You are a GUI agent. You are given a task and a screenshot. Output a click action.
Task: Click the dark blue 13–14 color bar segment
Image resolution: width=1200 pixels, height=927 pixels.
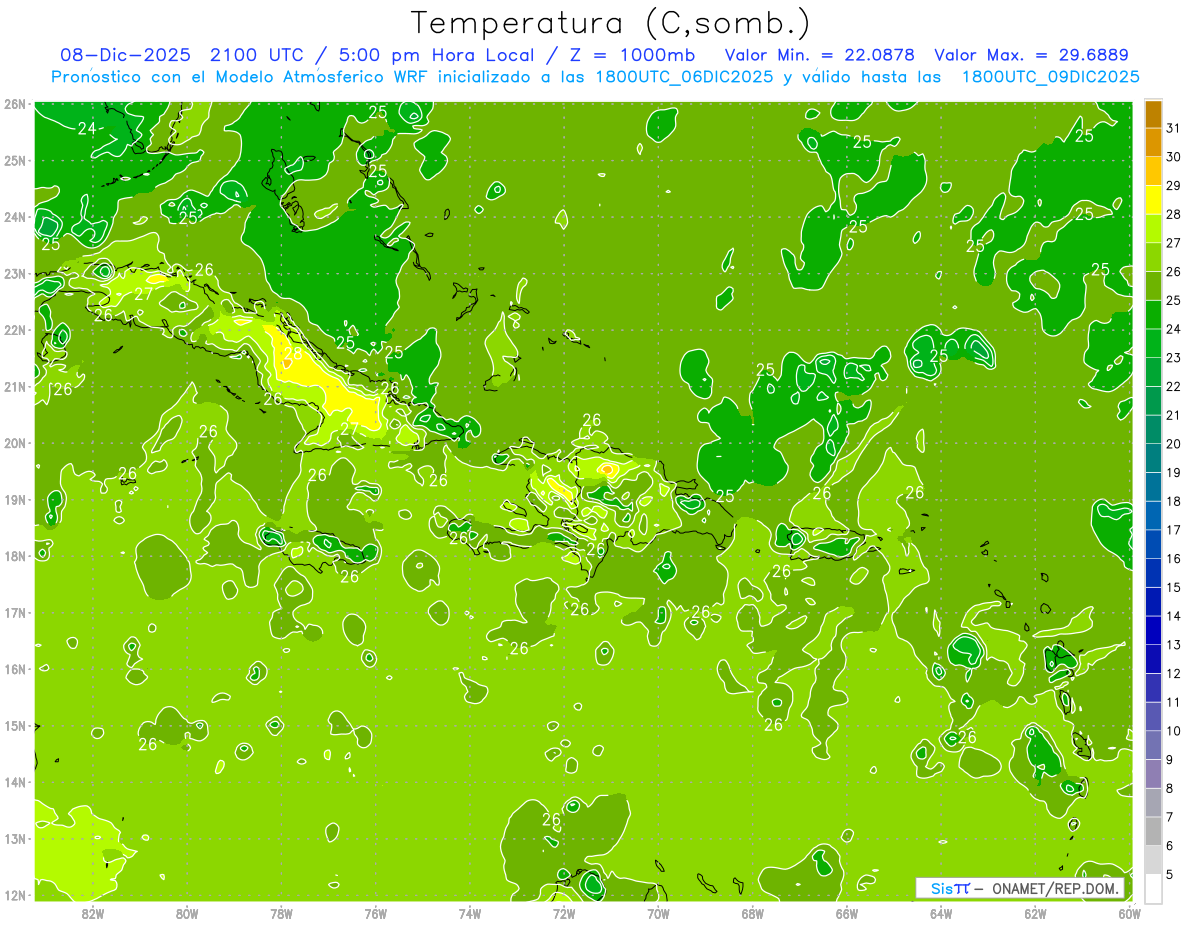pos(1153,630)
